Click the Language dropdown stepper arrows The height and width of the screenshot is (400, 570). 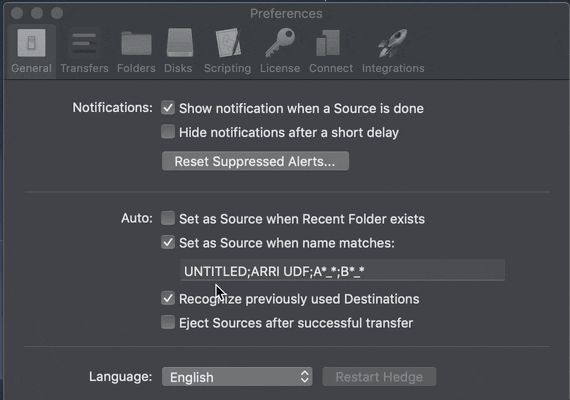(305, 377)
